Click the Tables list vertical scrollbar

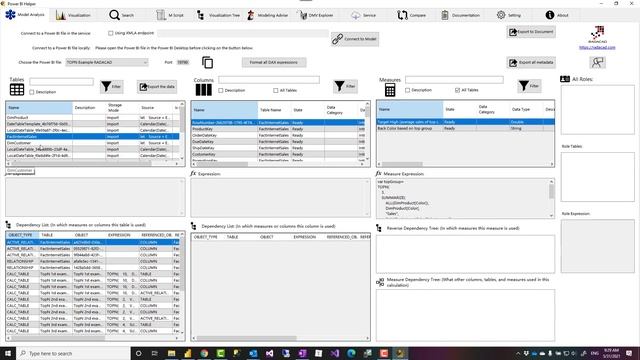click(182, 131)
